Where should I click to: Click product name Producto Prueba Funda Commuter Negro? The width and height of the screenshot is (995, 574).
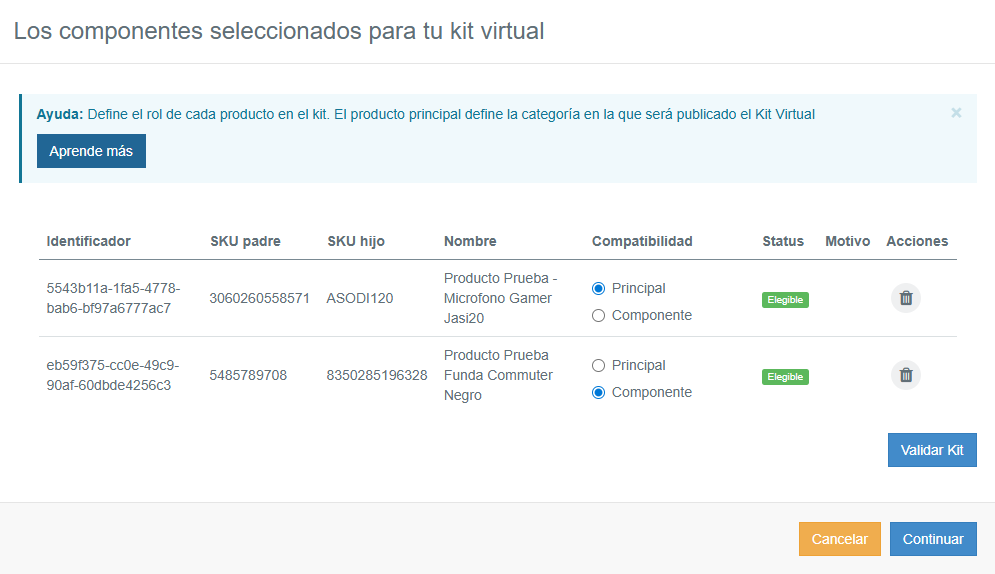[498, 375]
